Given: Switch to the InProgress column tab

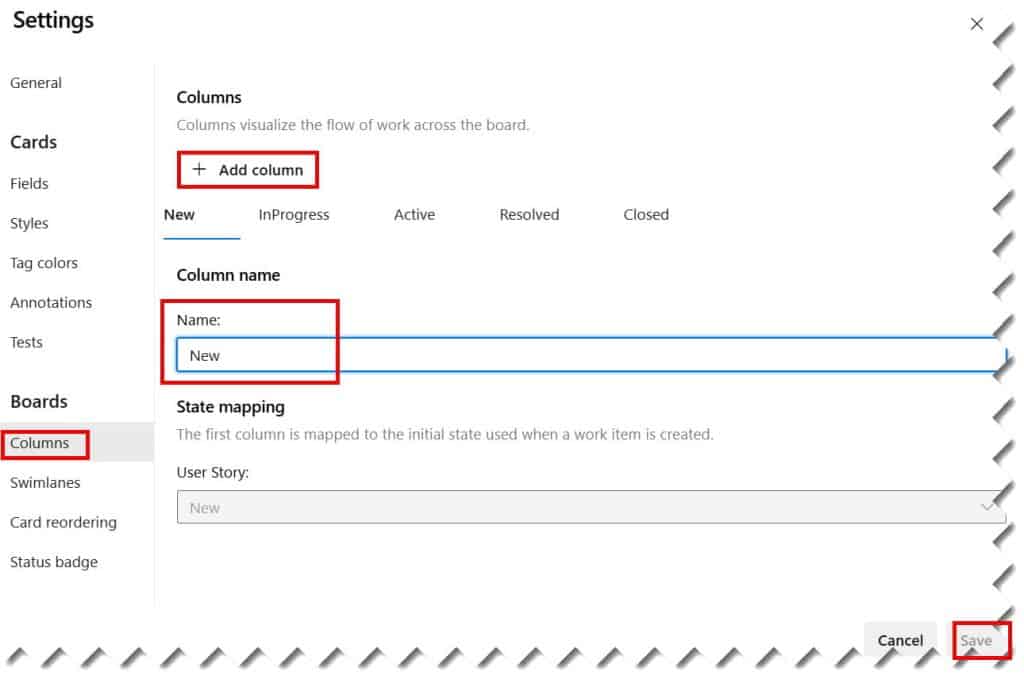Looking at the screenshot, I should (293, 214).
